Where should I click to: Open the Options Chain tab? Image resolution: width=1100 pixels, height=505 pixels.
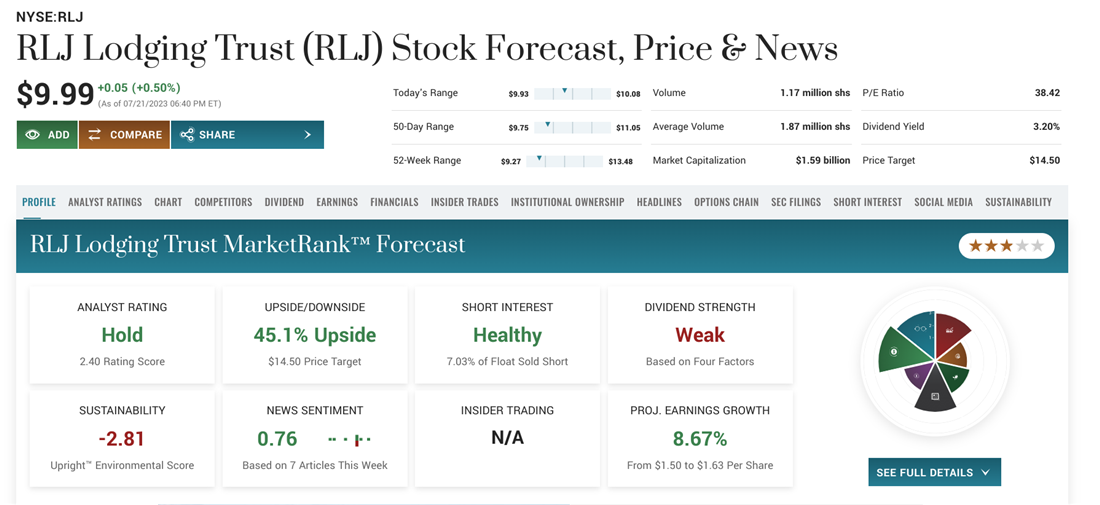tap(726, 202)
